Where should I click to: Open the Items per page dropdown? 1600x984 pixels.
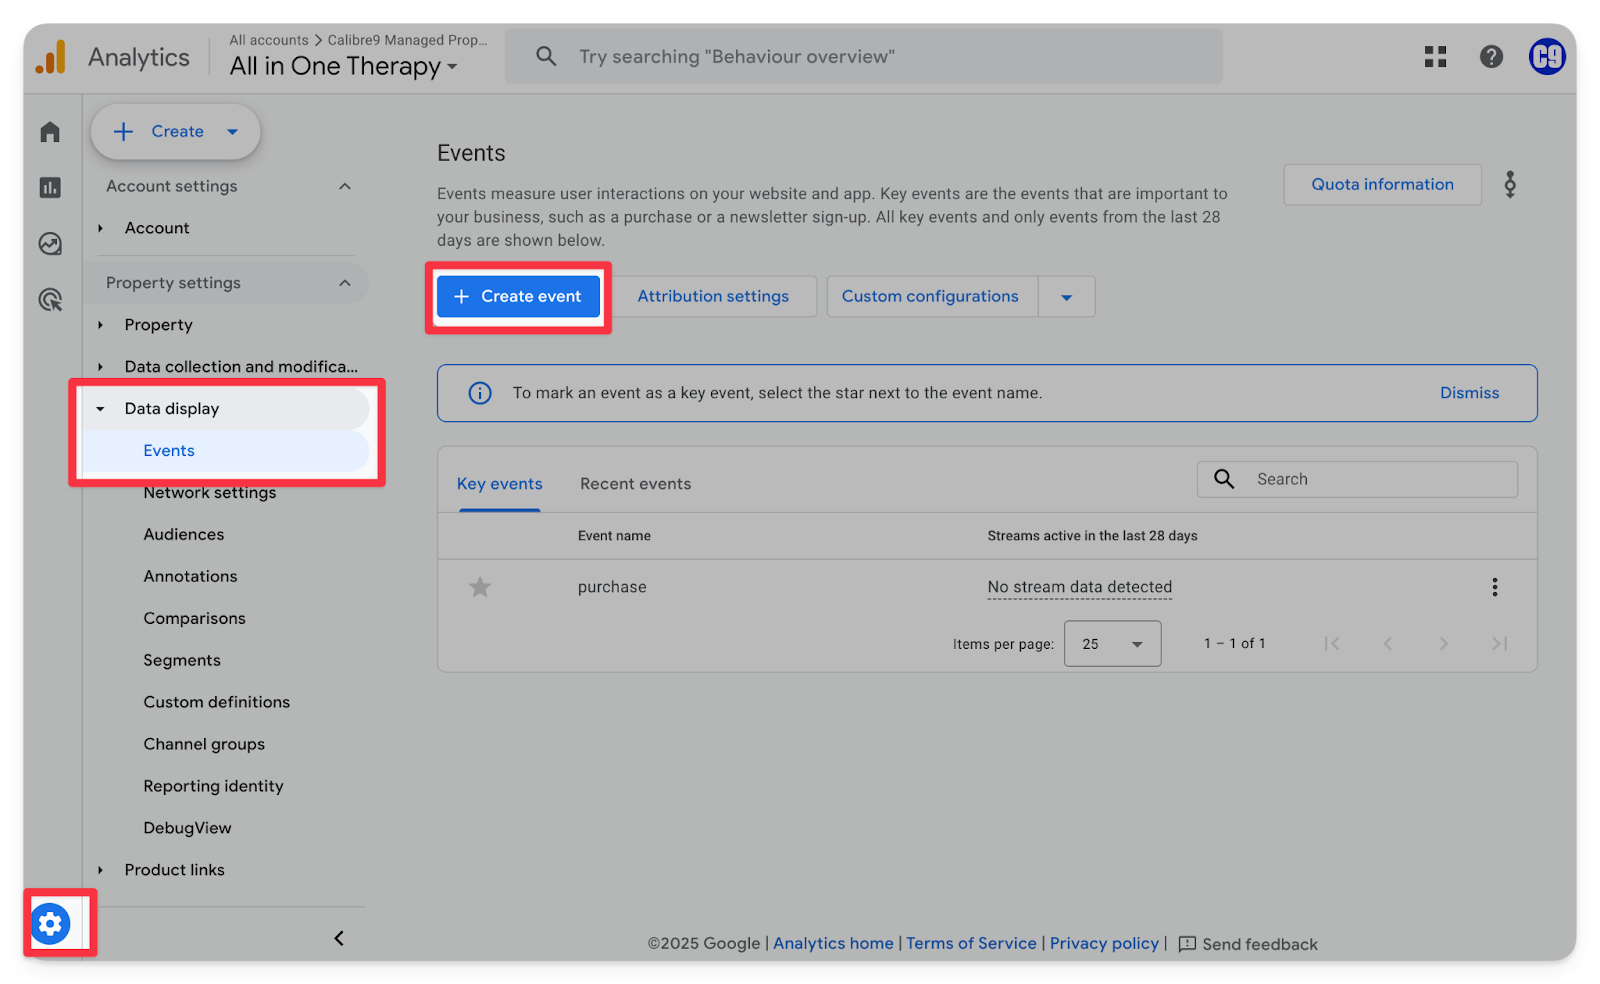(1112, 644)
